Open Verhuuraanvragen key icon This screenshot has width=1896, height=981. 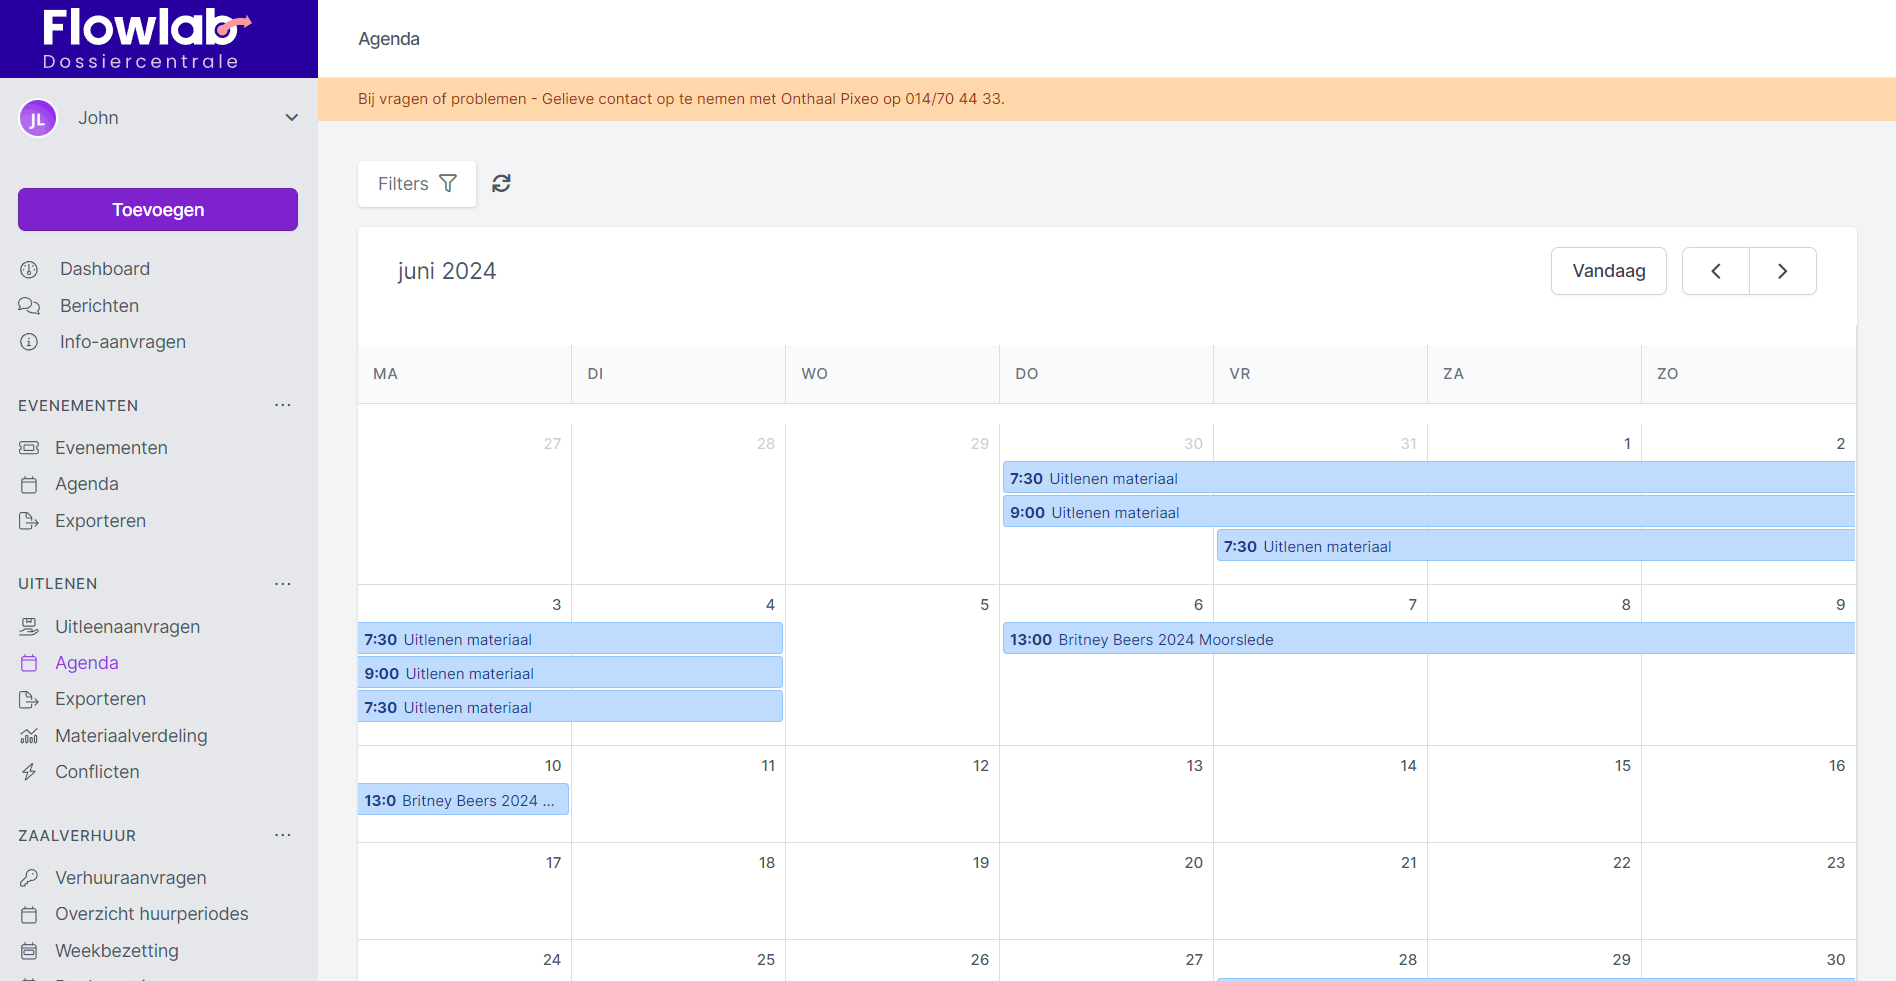(x=29, y=878)
